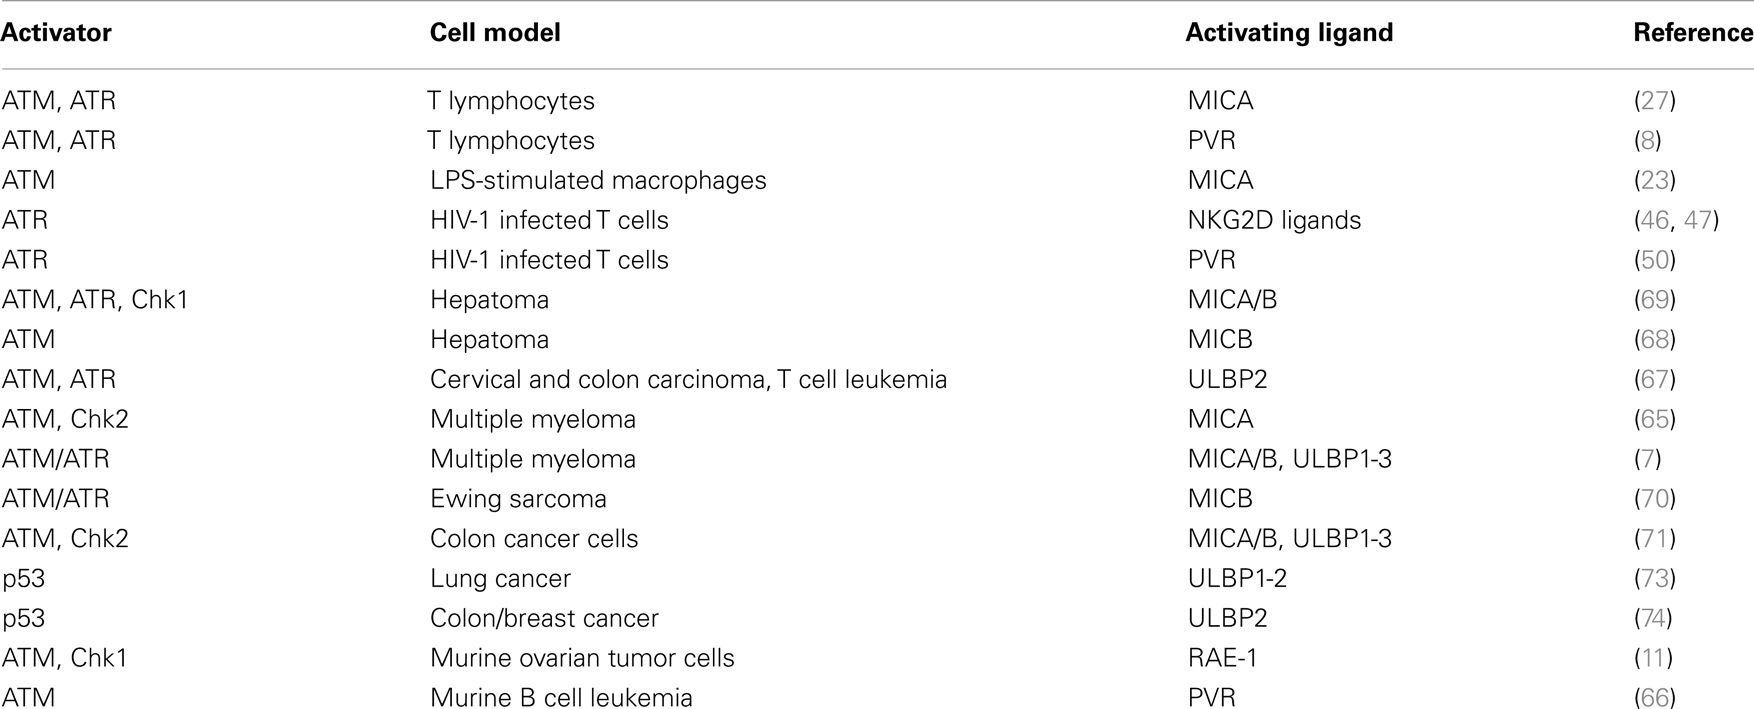The height and width of the screenshot is (709, 1754).
Task: Open reference 27 link in first row
Action: [x=1655, y=101]
